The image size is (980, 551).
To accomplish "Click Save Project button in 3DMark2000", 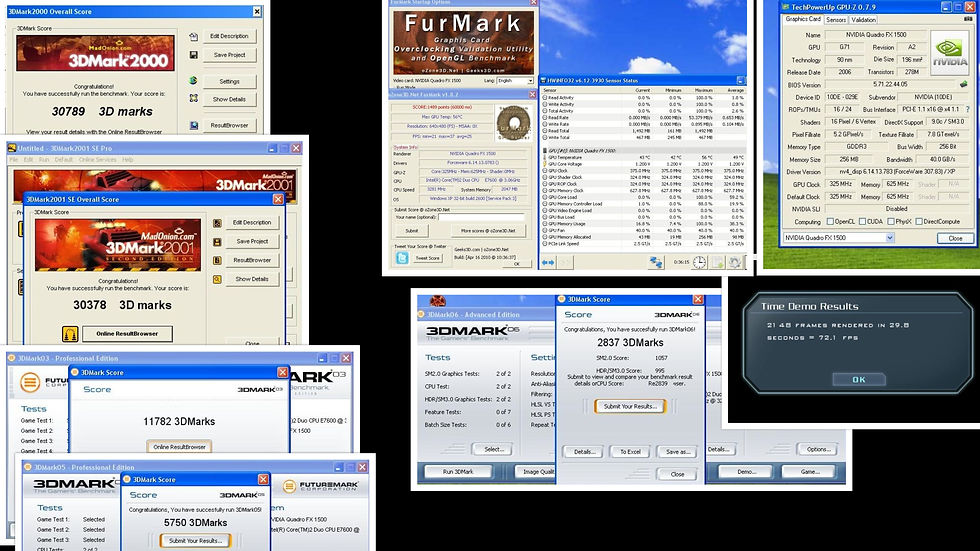I will [229, 55].
